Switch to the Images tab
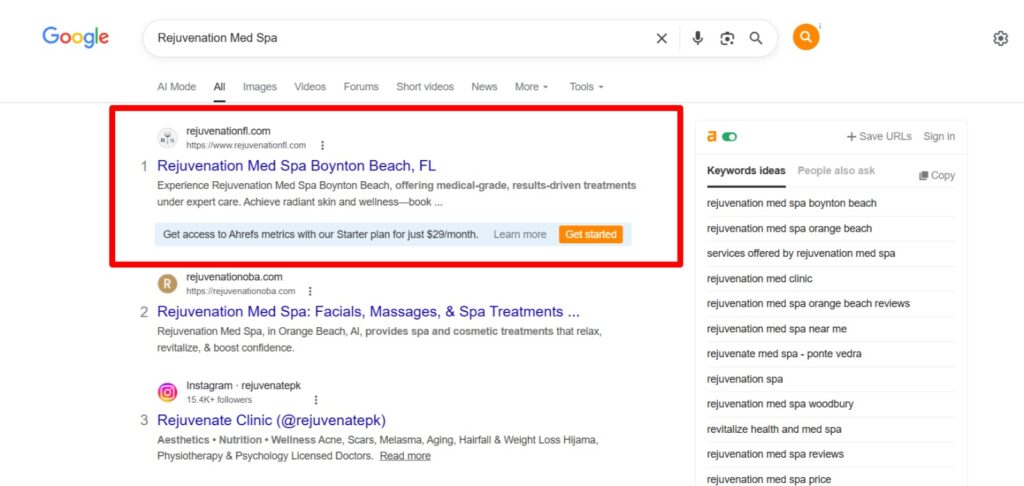Viewport: 1024px width, 486px height. [259, 87]
